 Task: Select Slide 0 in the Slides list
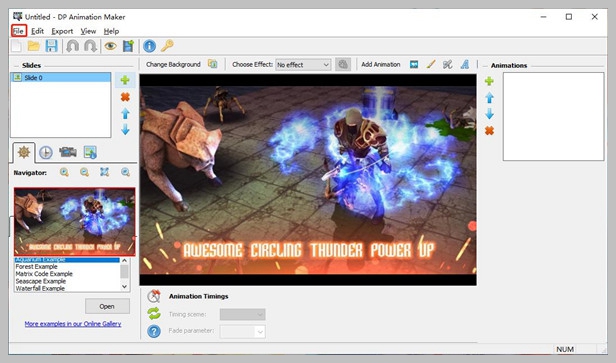(60, 77)
